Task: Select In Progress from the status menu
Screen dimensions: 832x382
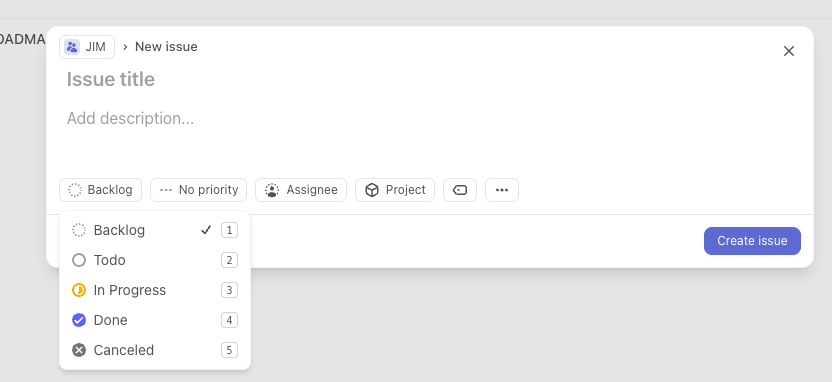Action: pos(155,290)
